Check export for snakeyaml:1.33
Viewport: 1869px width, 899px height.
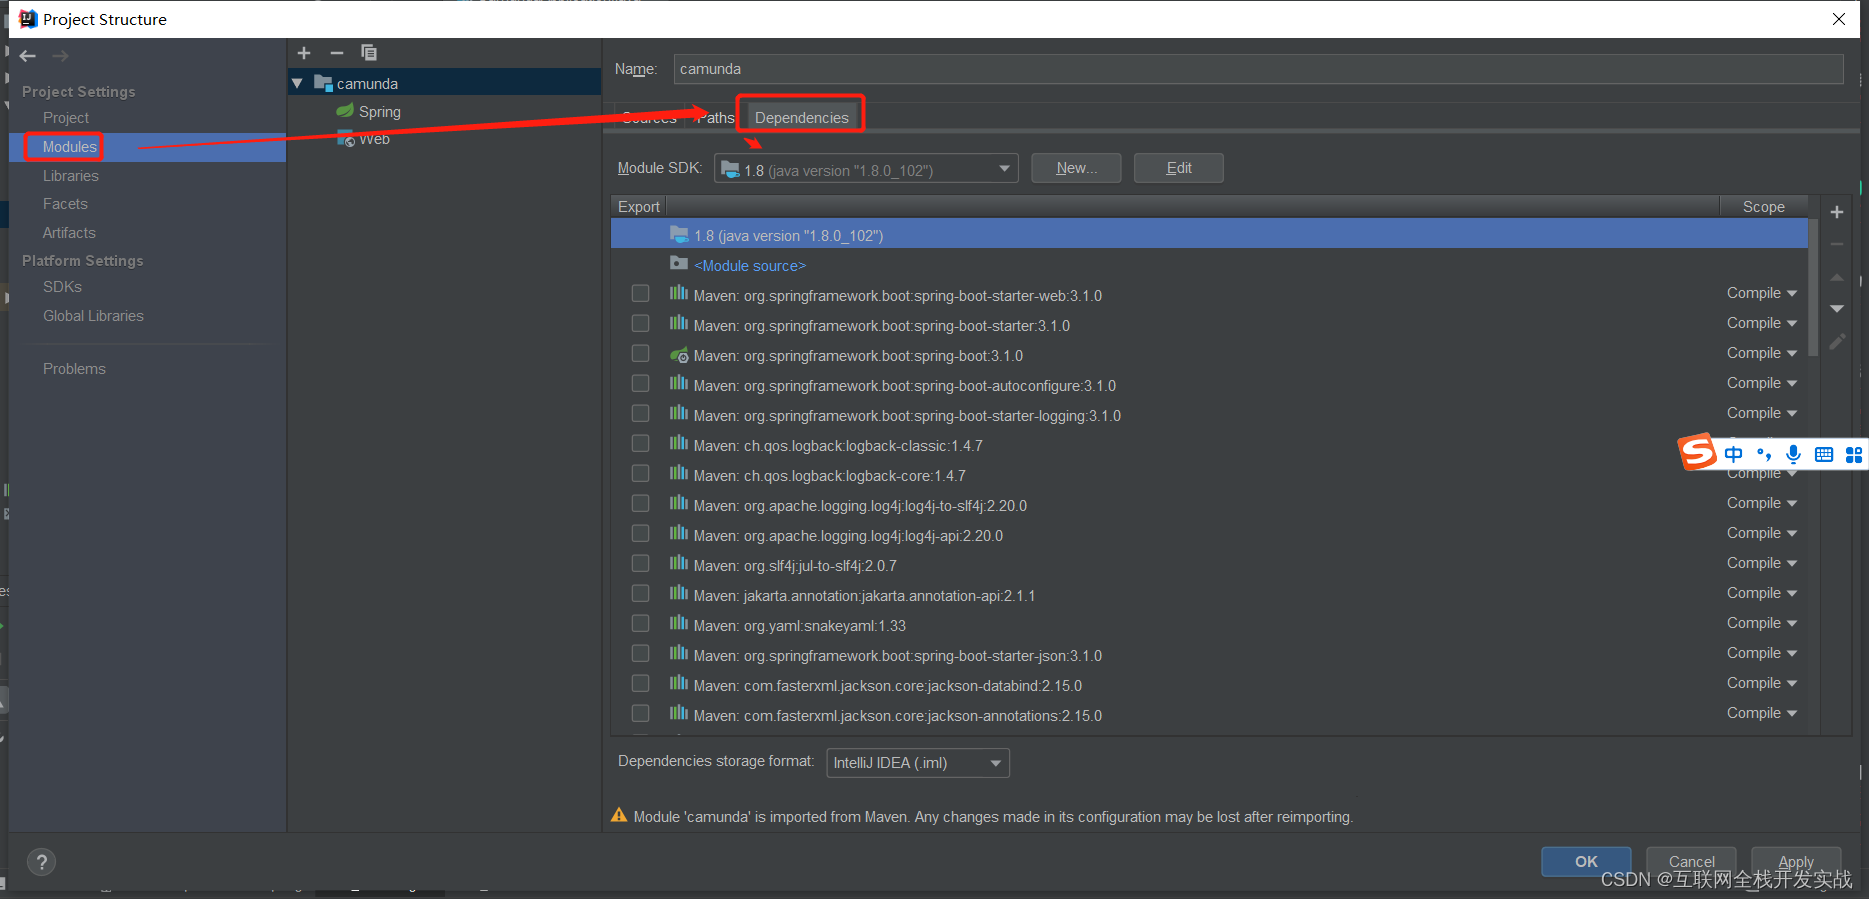pyautogui.click(x=641, y=623)
